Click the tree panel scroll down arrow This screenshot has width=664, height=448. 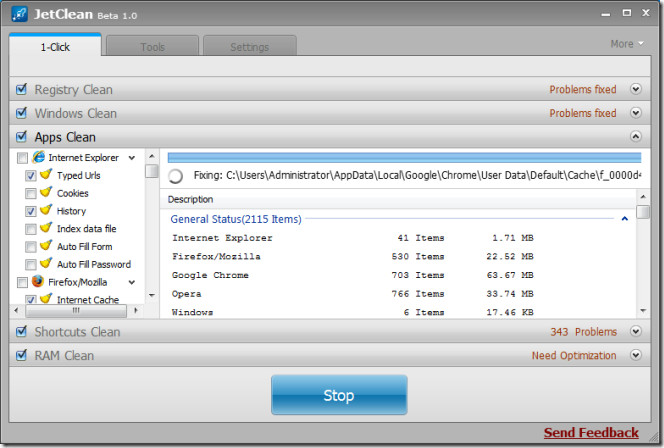[152, 295]
